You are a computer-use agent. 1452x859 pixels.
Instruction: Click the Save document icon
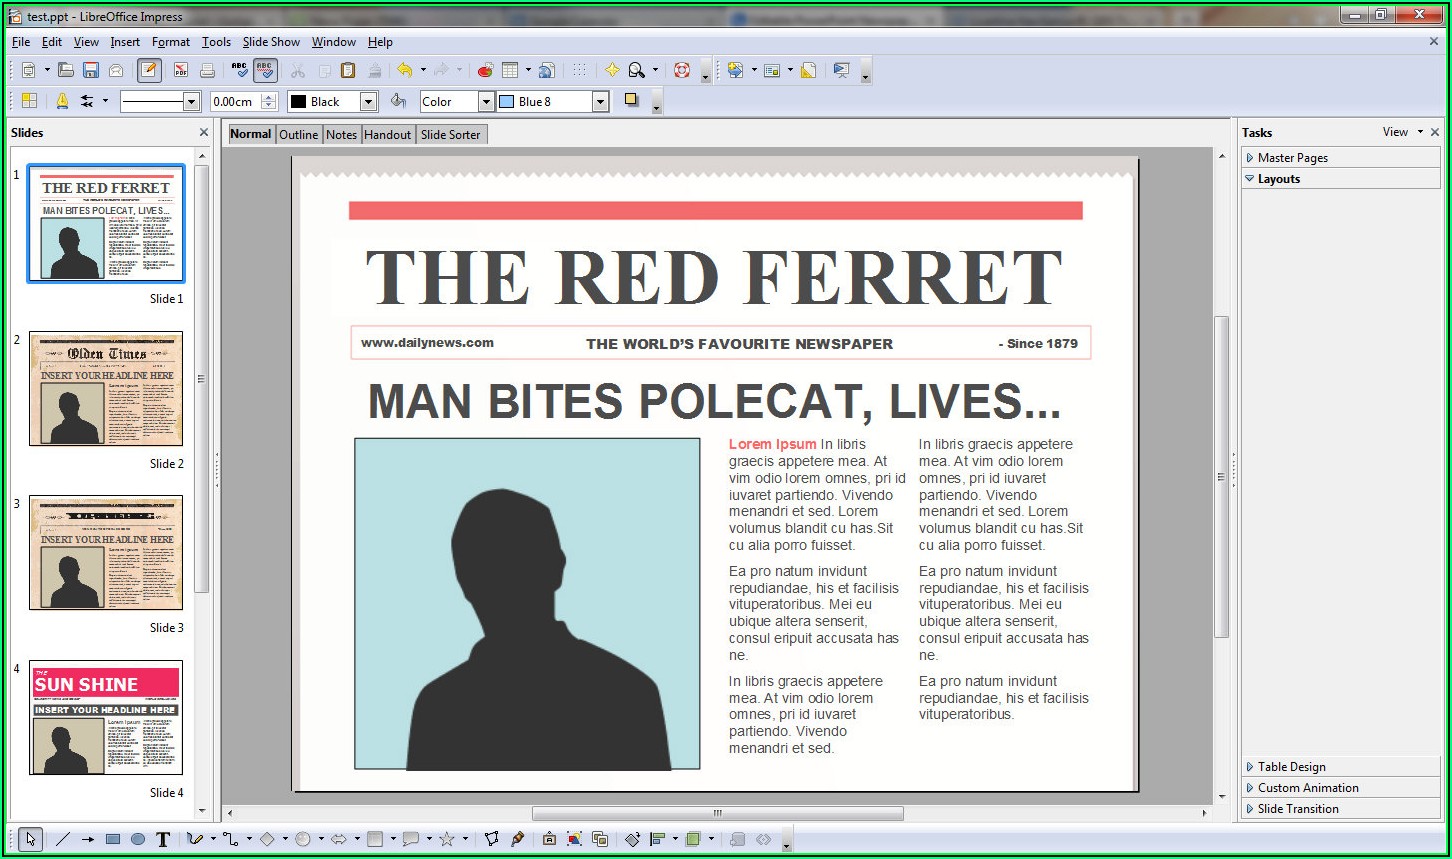(91, 70)
